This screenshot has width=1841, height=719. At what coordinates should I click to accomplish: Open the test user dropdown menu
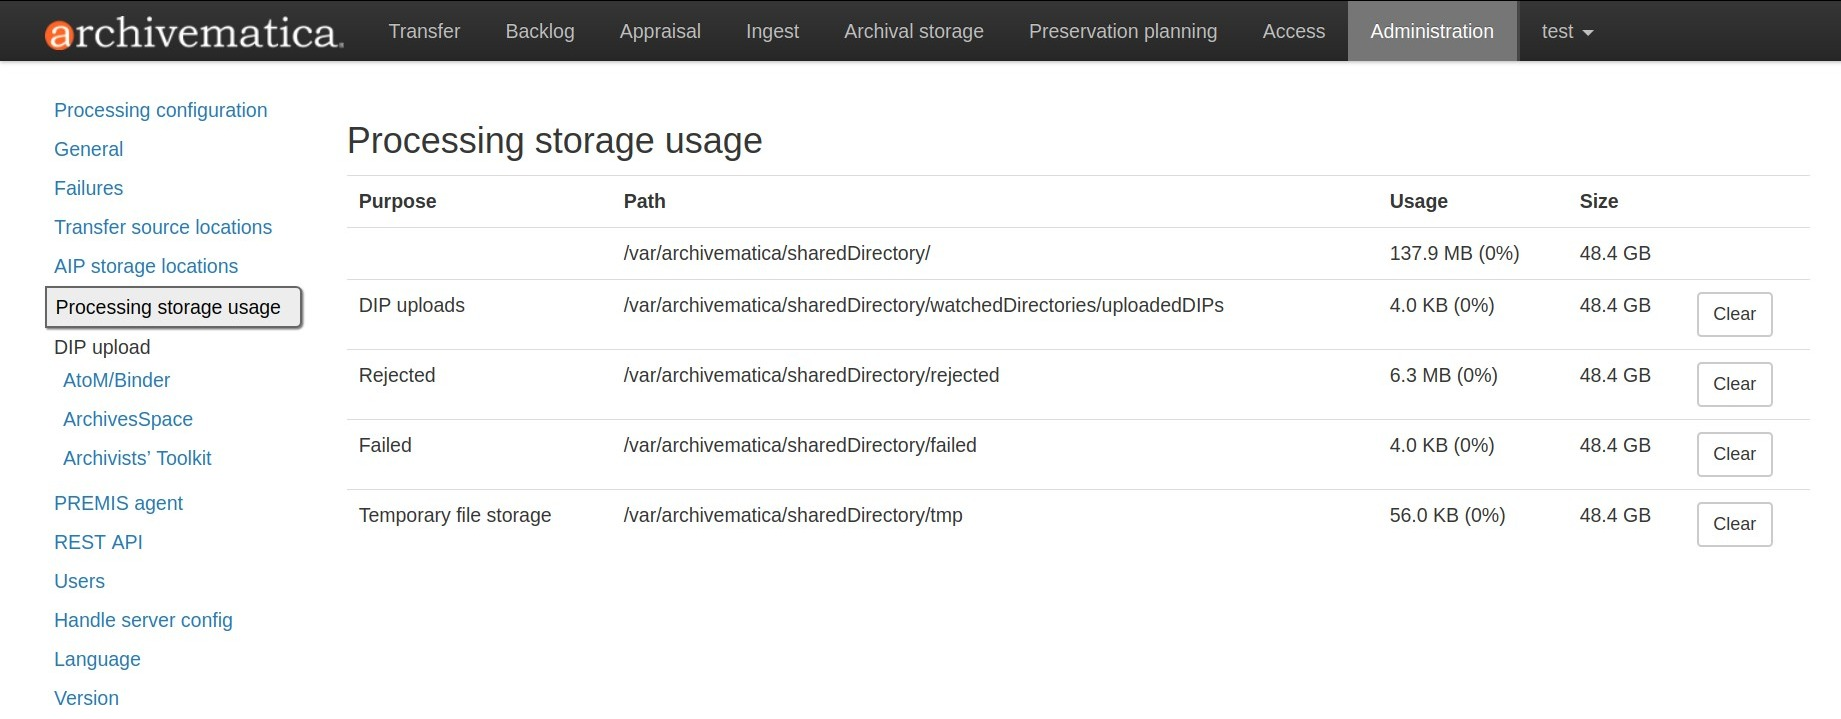pyautogui.click(x=1566, y=32)
